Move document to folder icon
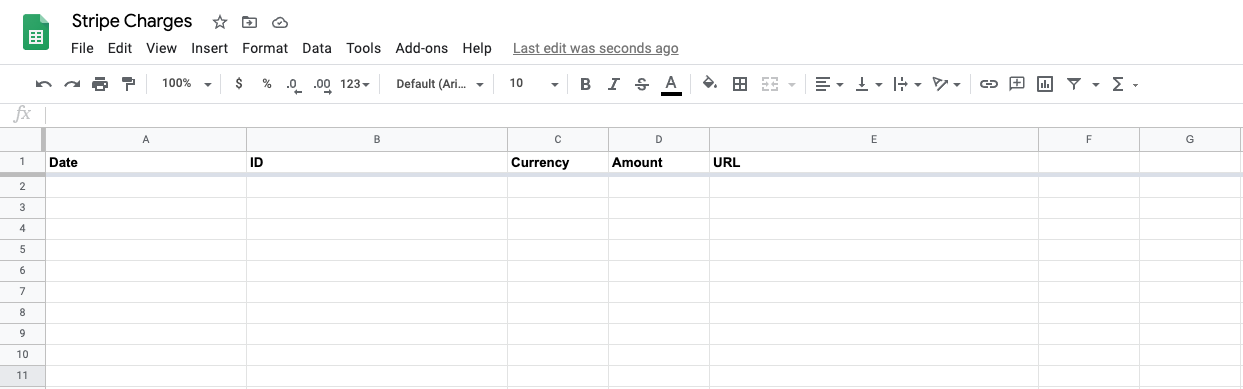Viewport: 1243px width, 389px height. tap(250, 22)
